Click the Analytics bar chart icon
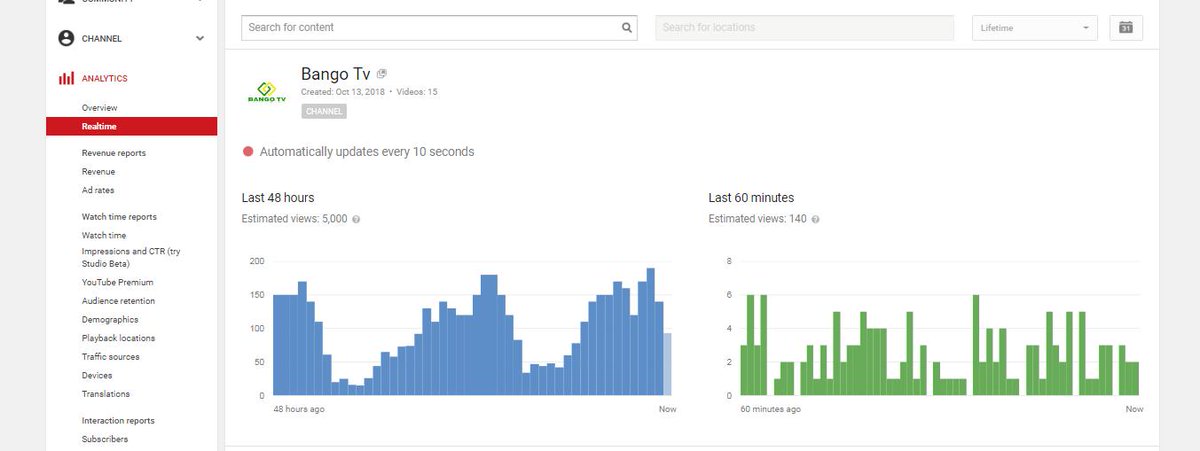 pos(66,78)
